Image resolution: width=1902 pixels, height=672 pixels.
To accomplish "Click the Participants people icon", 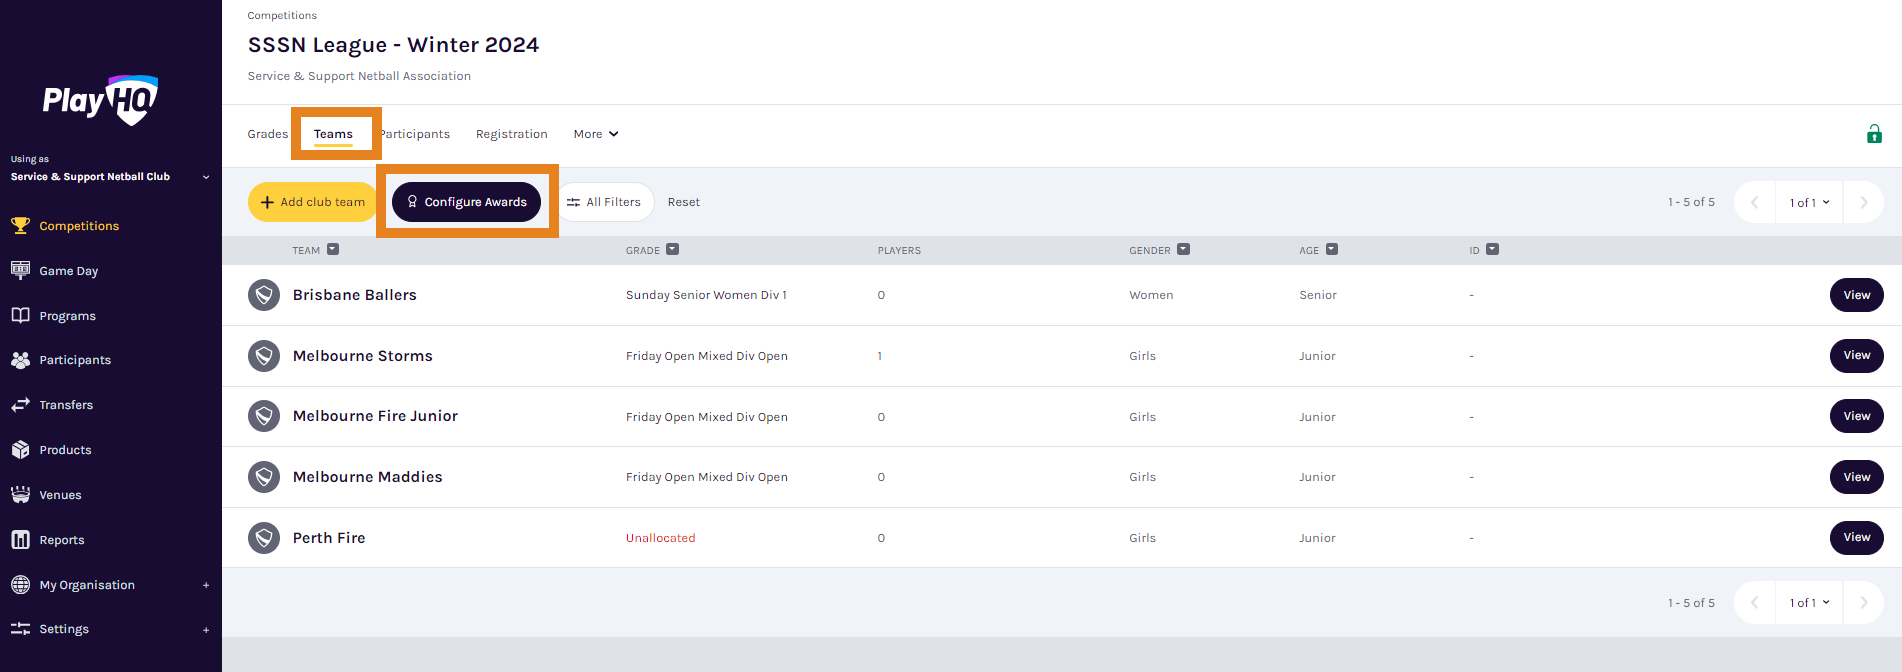I will pos(20,360).
